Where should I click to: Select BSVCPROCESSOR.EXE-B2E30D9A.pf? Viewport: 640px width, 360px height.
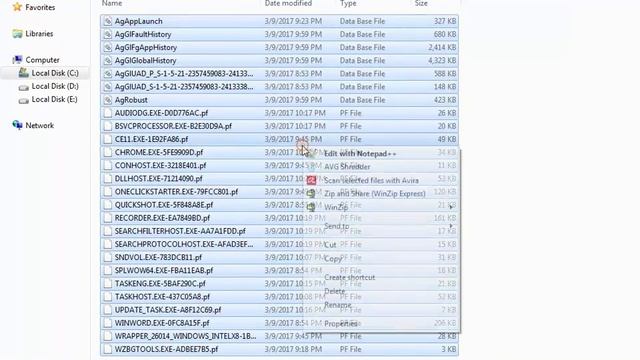tap(279, 126)
